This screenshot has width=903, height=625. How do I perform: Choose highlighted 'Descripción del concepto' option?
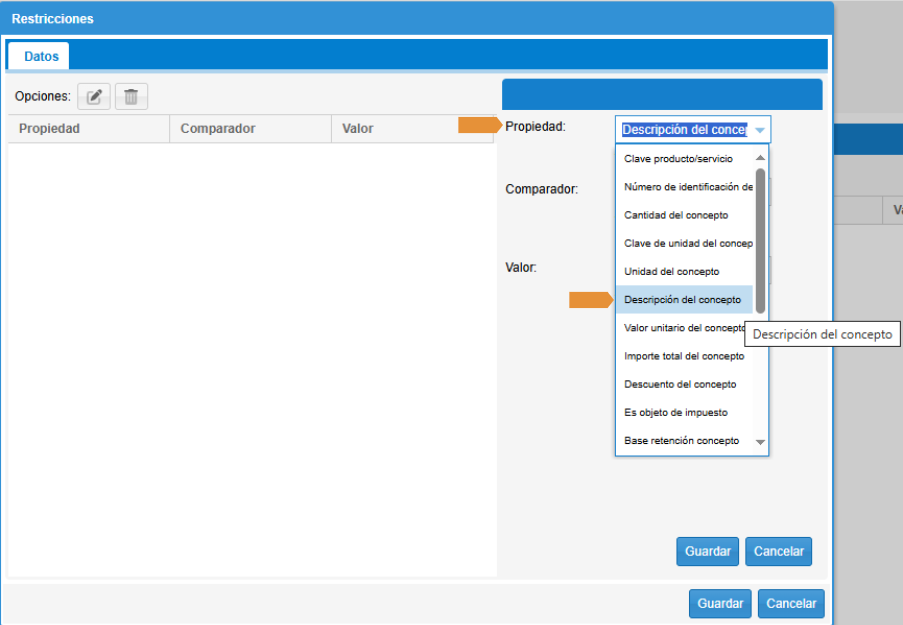682,300
